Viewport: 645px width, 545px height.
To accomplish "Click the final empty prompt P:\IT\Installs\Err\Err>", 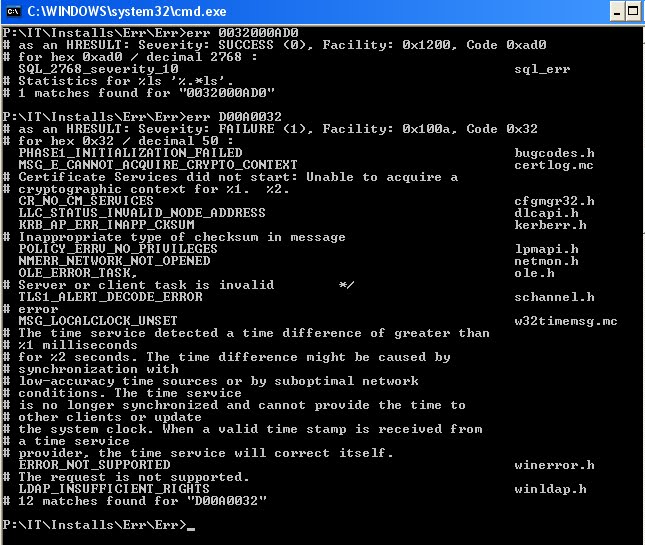I will point(95,525).
